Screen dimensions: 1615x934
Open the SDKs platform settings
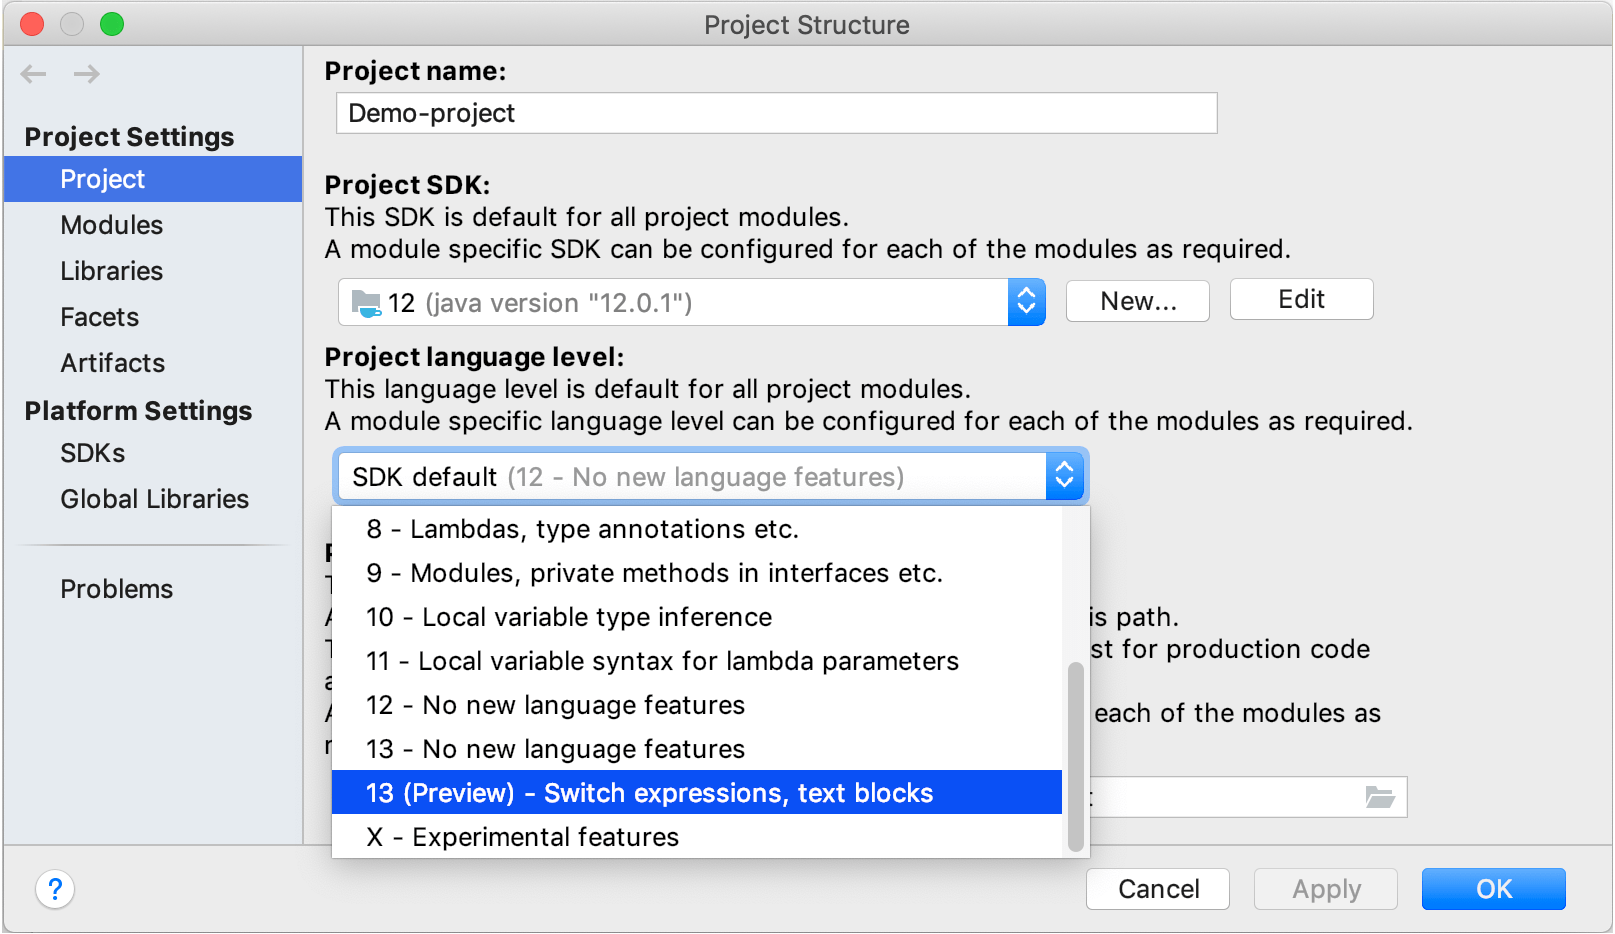tap(93, 453)
